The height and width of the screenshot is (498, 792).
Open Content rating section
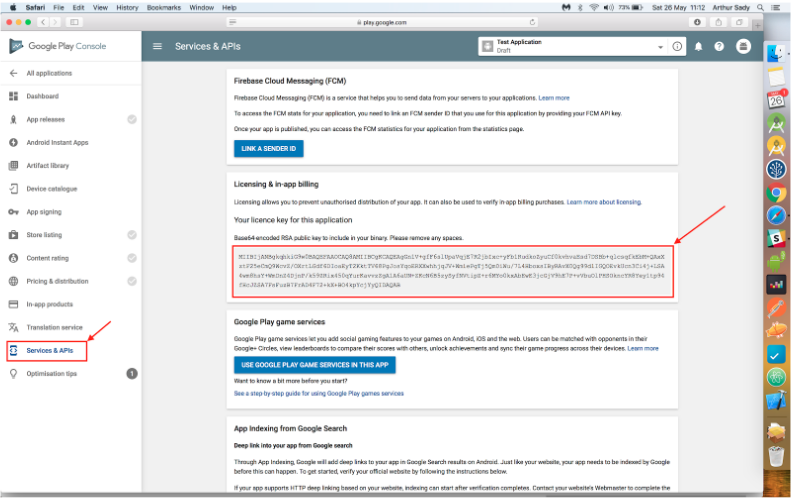(x=47, y=258)
